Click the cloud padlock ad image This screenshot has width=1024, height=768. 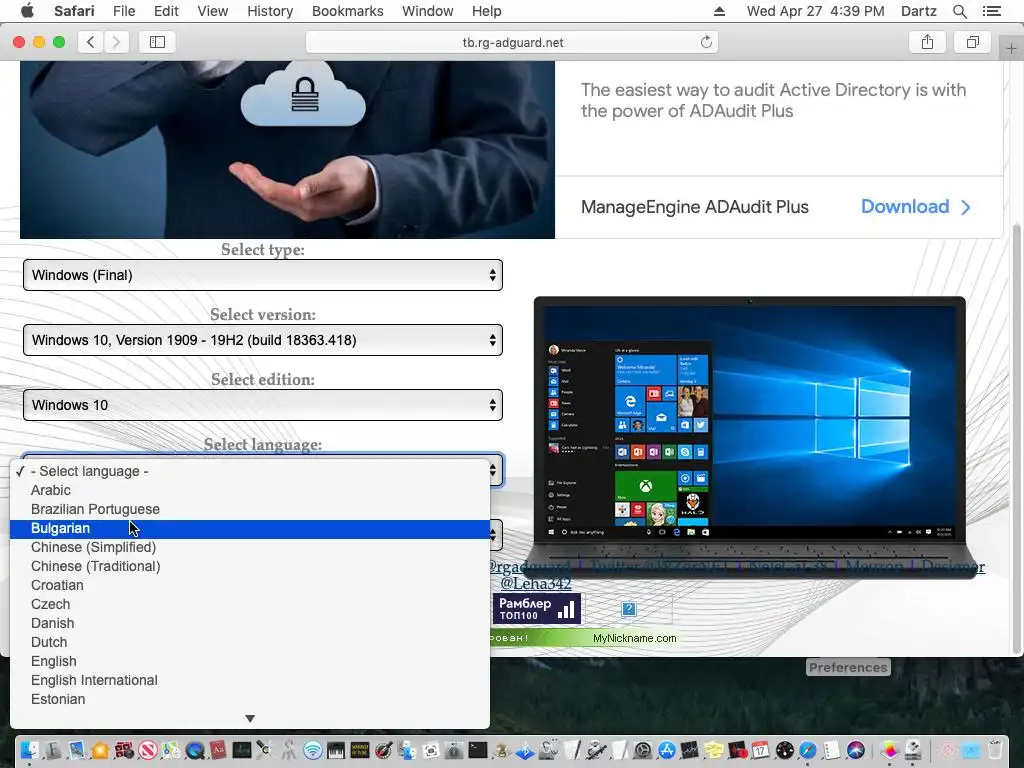(287, 150)
